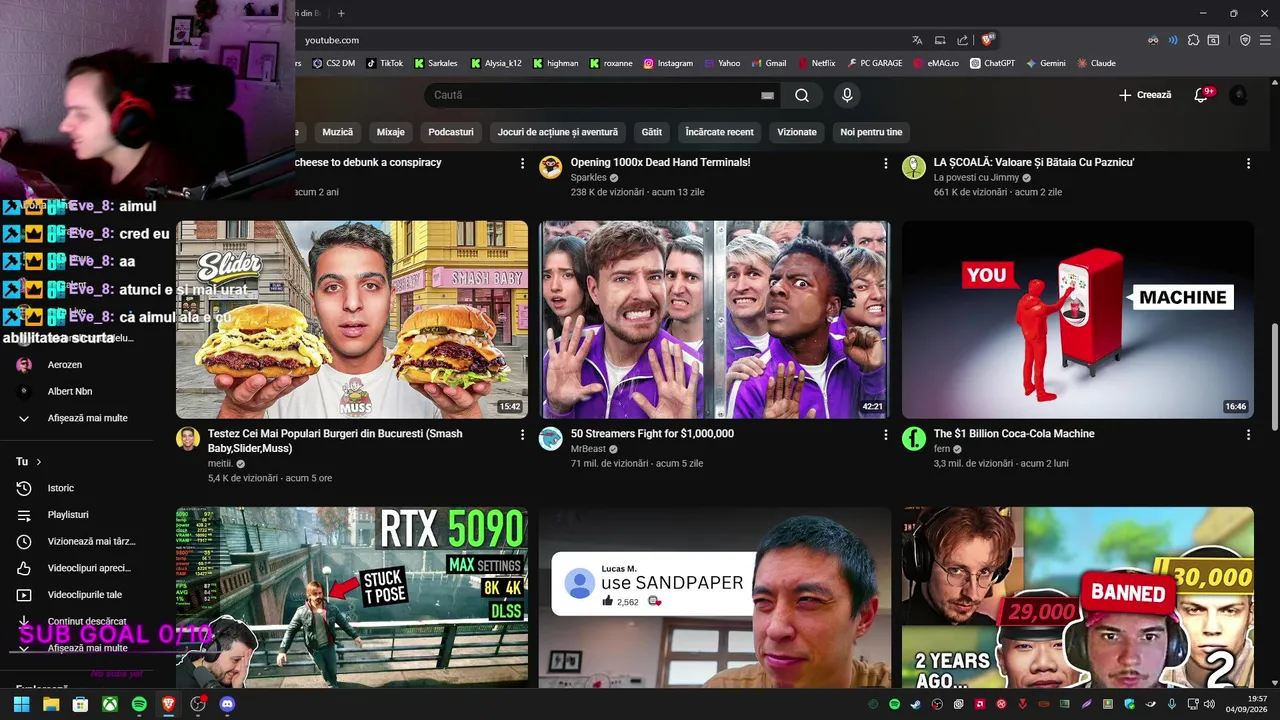Open options for the Burgeri din Bucuresti video
This screenshot has height=720, width=1280.
[522, 435]
